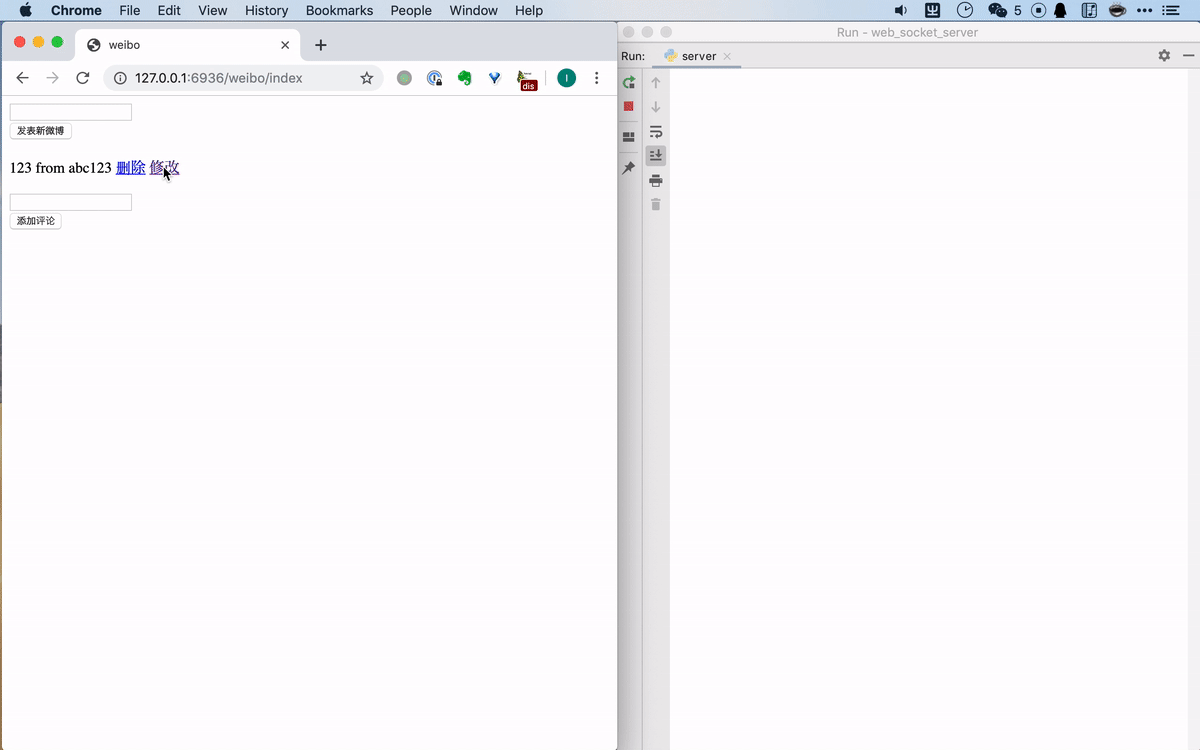
Task: Open the Bookmarks menu
Action: point(339,10)
